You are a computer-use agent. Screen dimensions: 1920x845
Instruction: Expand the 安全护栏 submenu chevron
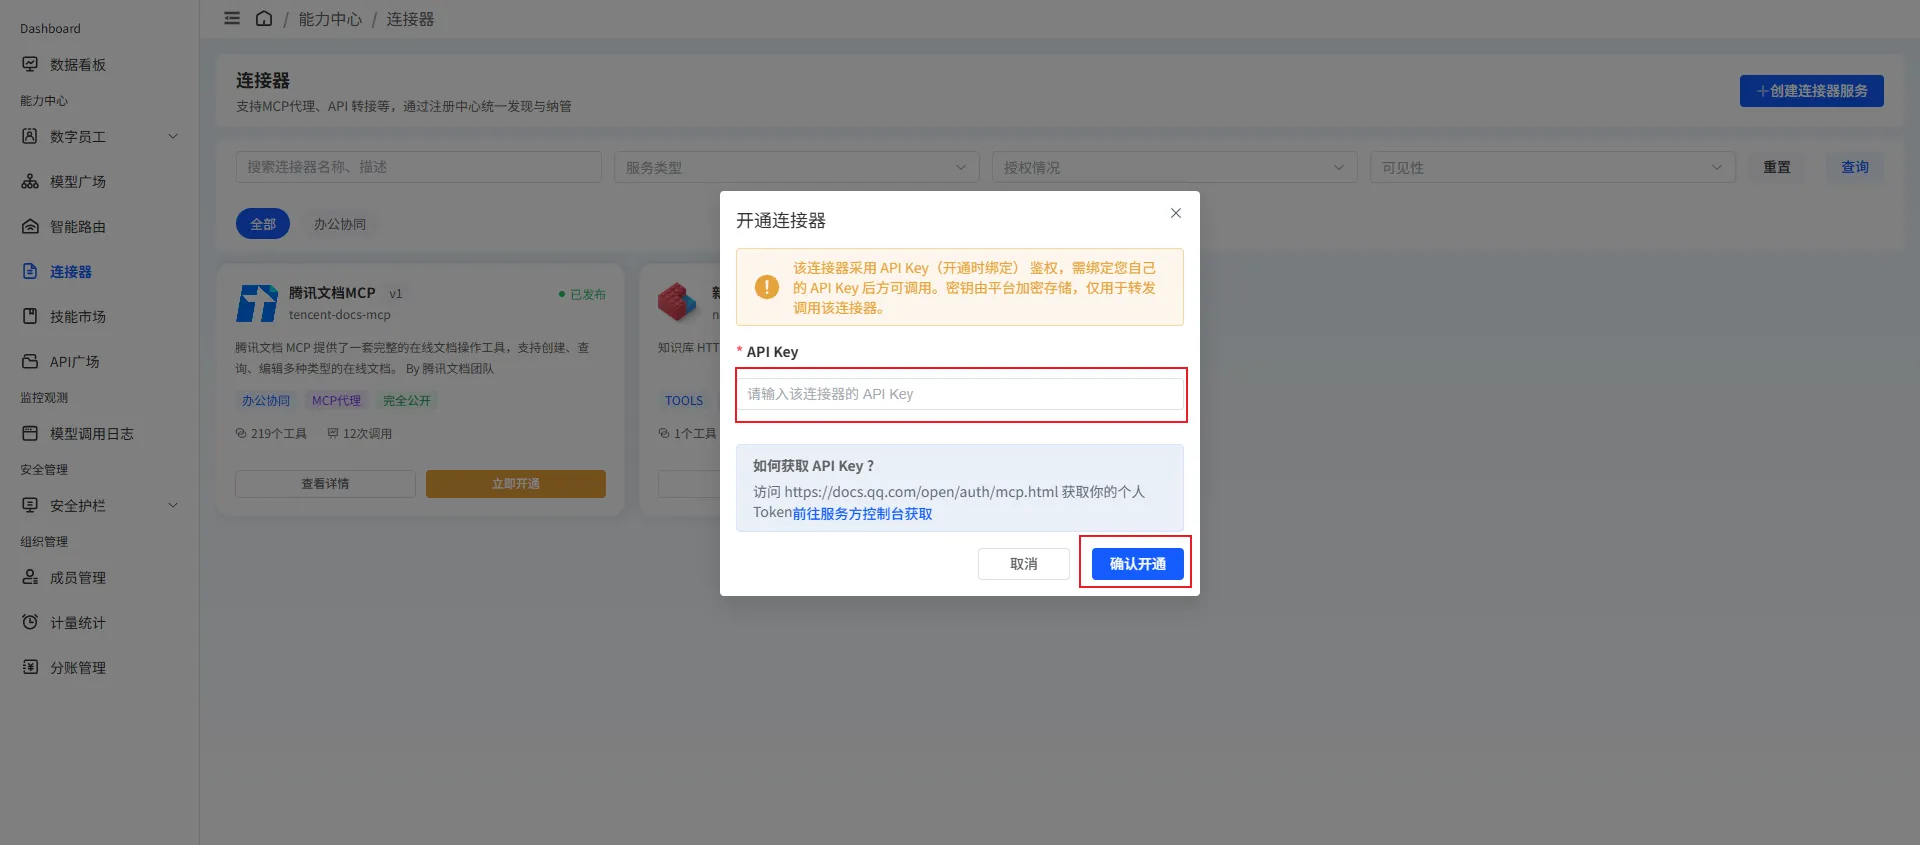[x=173, y=505]
